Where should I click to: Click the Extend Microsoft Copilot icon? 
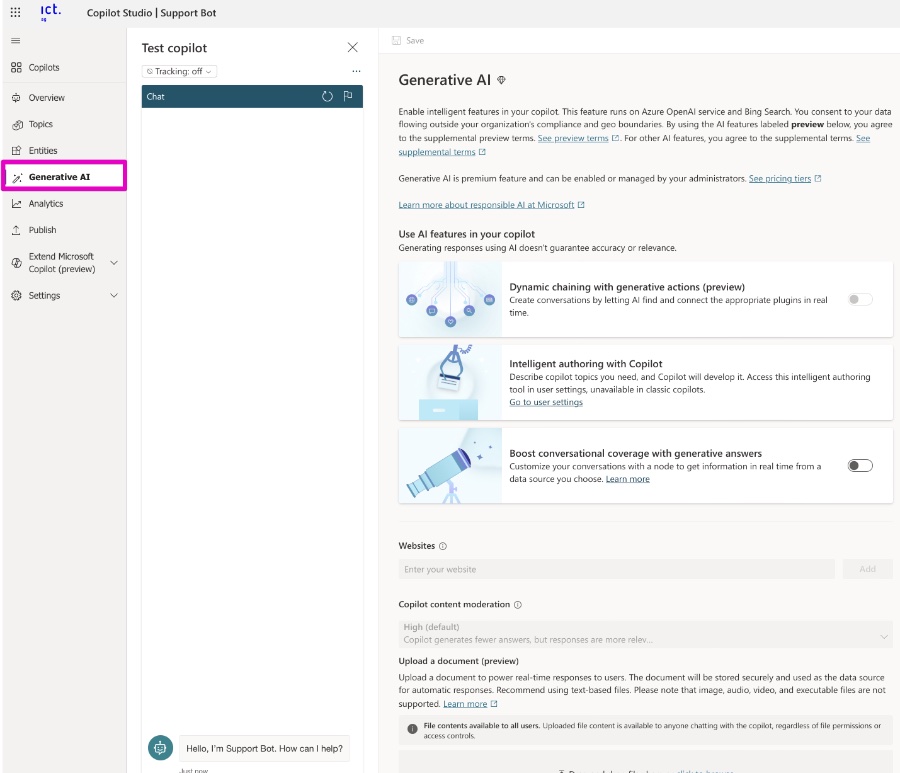pos(16,263)
